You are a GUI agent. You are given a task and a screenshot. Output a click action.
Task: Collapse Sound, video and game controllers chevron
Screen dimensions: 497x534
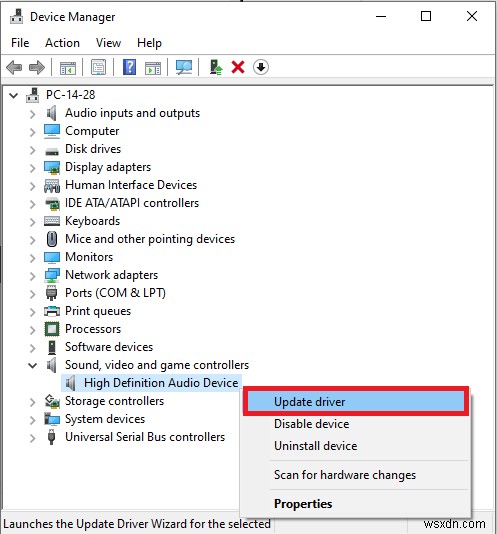33,366
